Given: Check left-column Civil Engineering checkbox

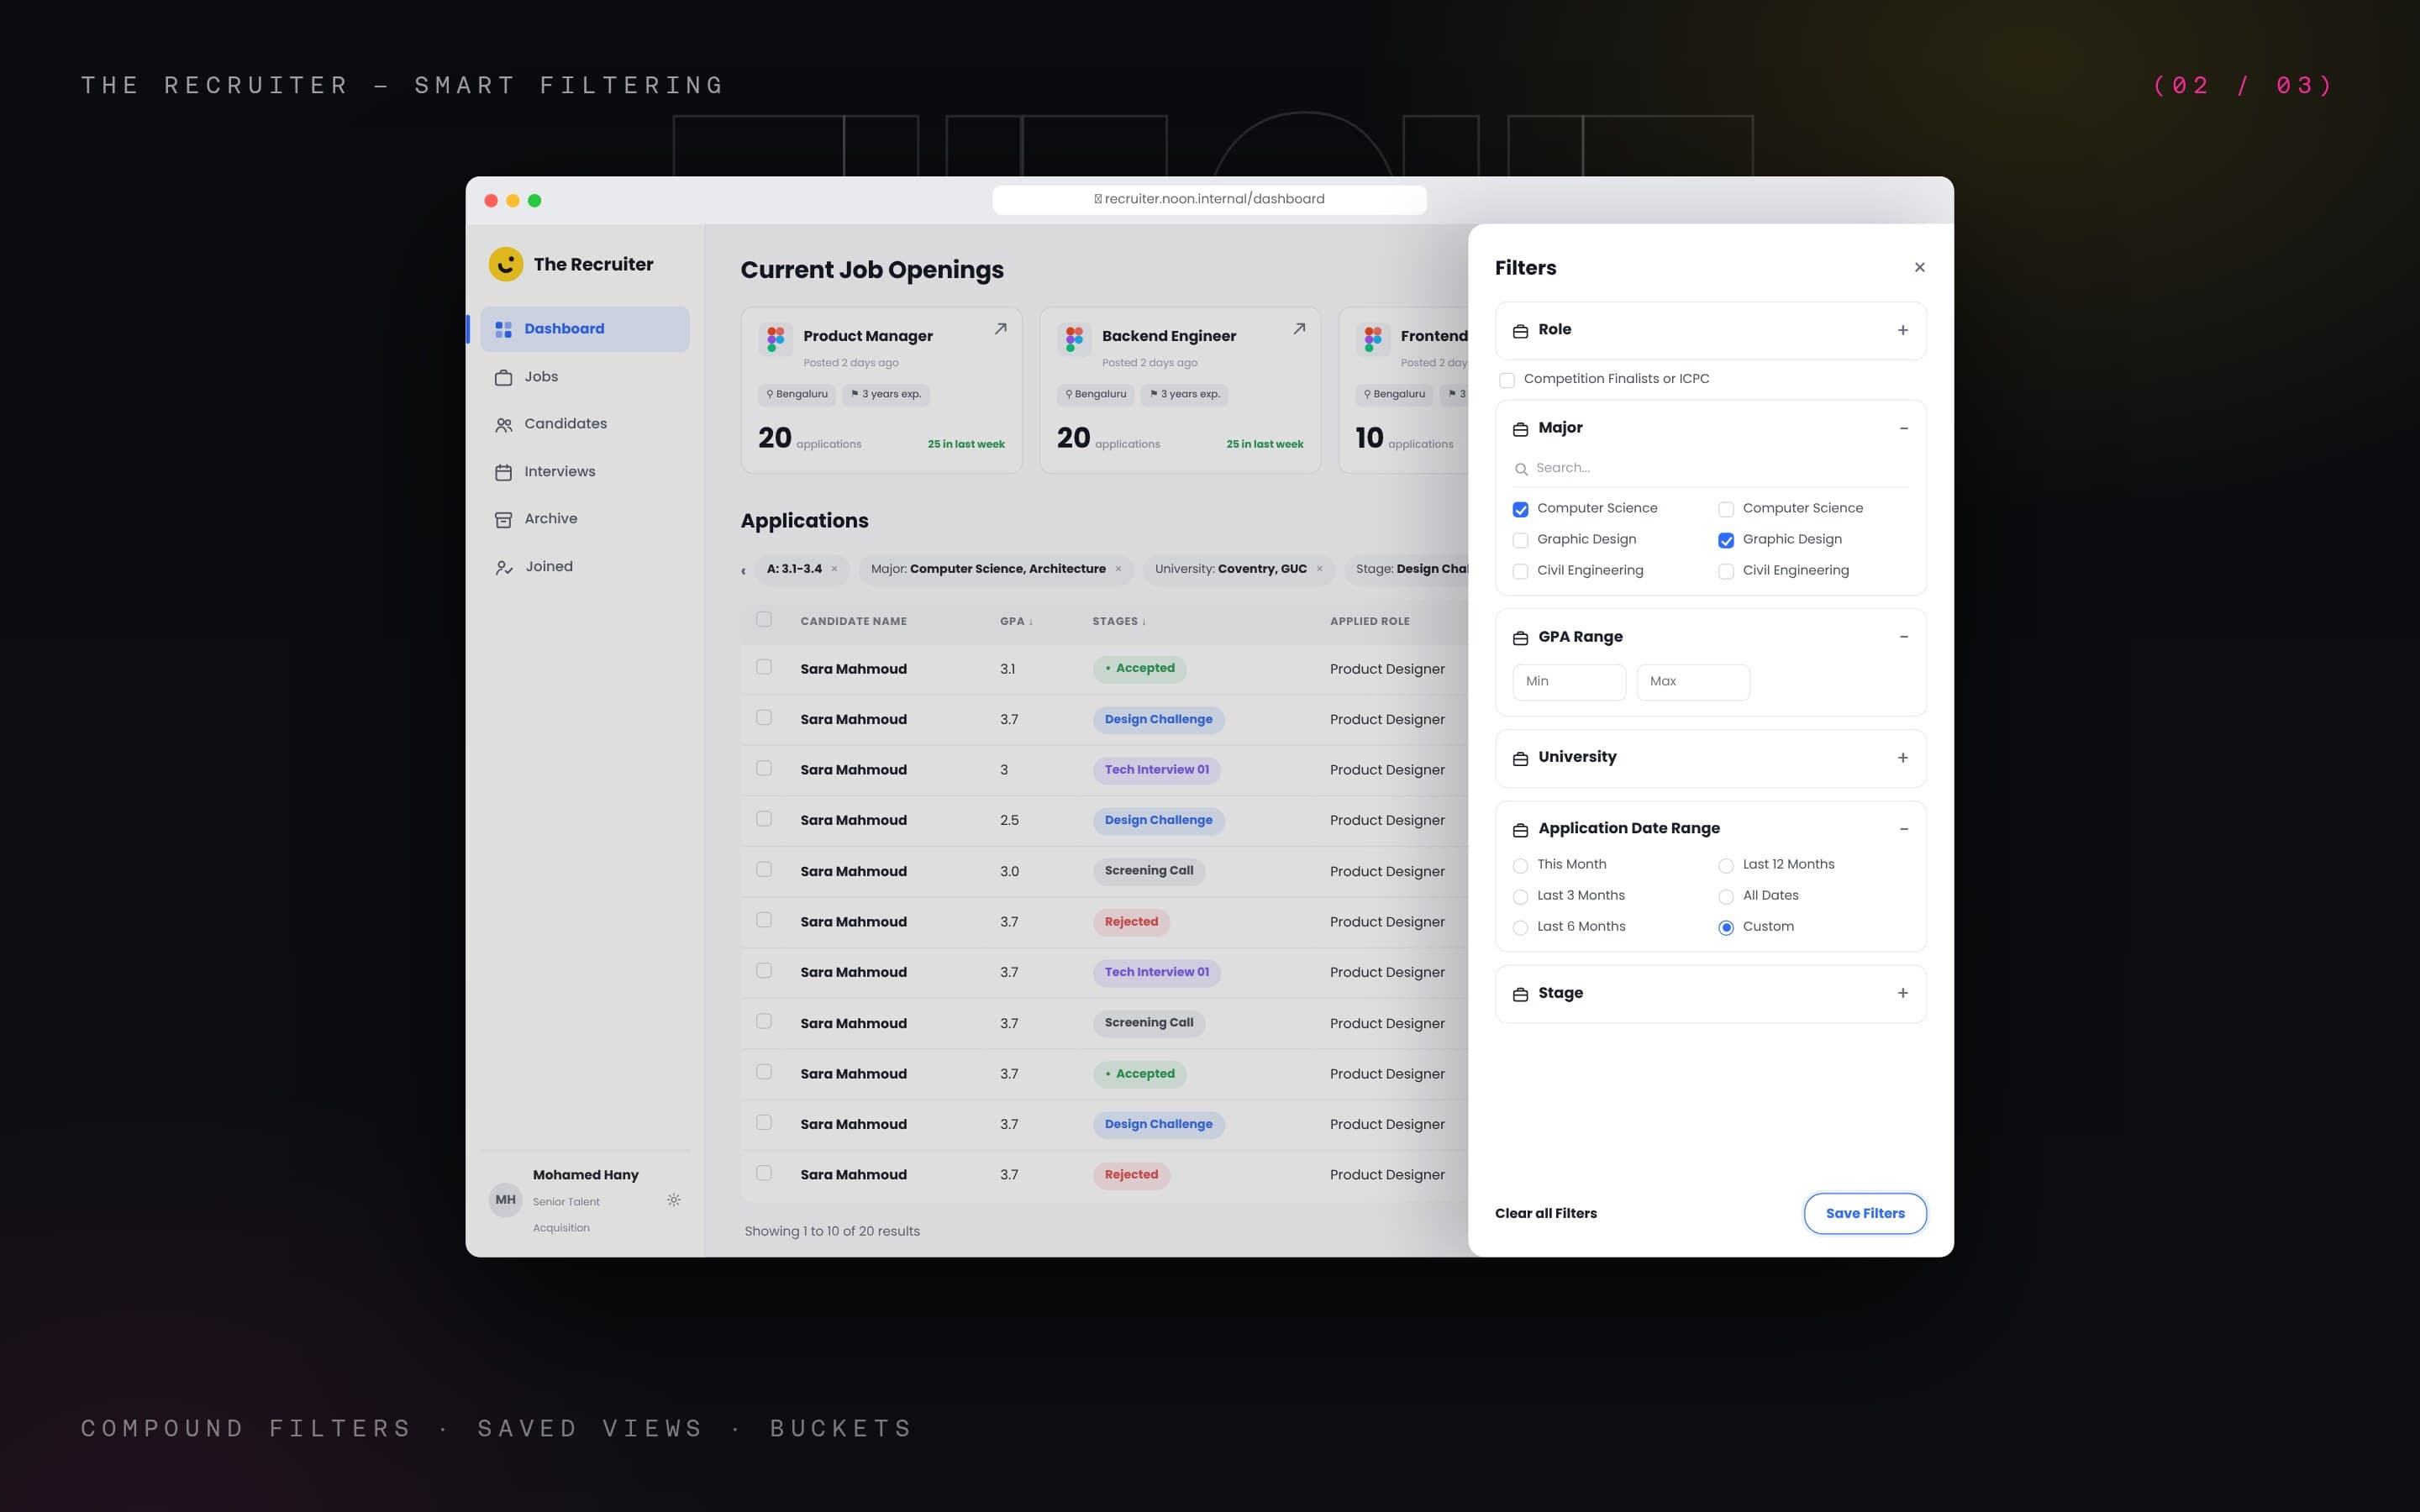Looking at the screenshot, I should (x=1520, y=572).
